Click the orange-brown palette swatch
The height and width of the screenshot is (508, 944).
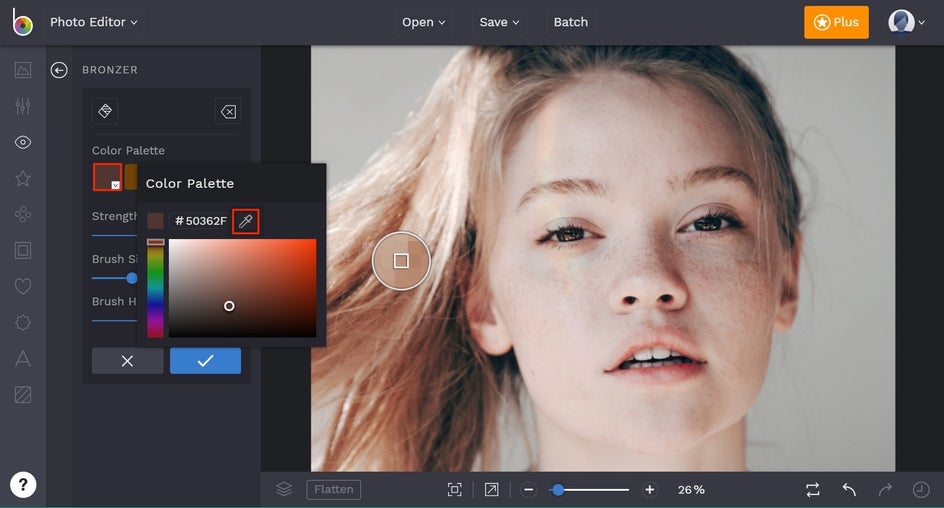tap(131, 177)
